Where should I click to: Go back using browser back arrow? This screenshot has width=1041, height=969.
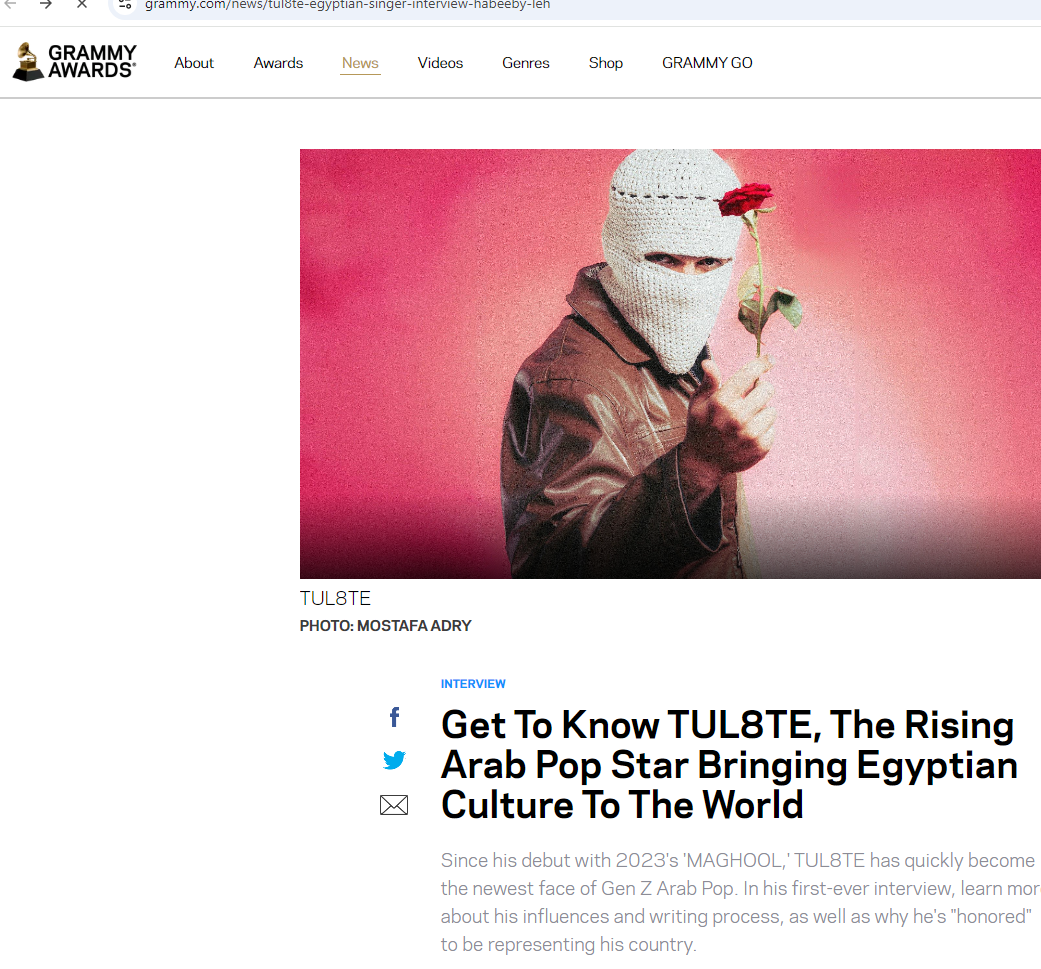pyautogui.click(x=10, y=5)
